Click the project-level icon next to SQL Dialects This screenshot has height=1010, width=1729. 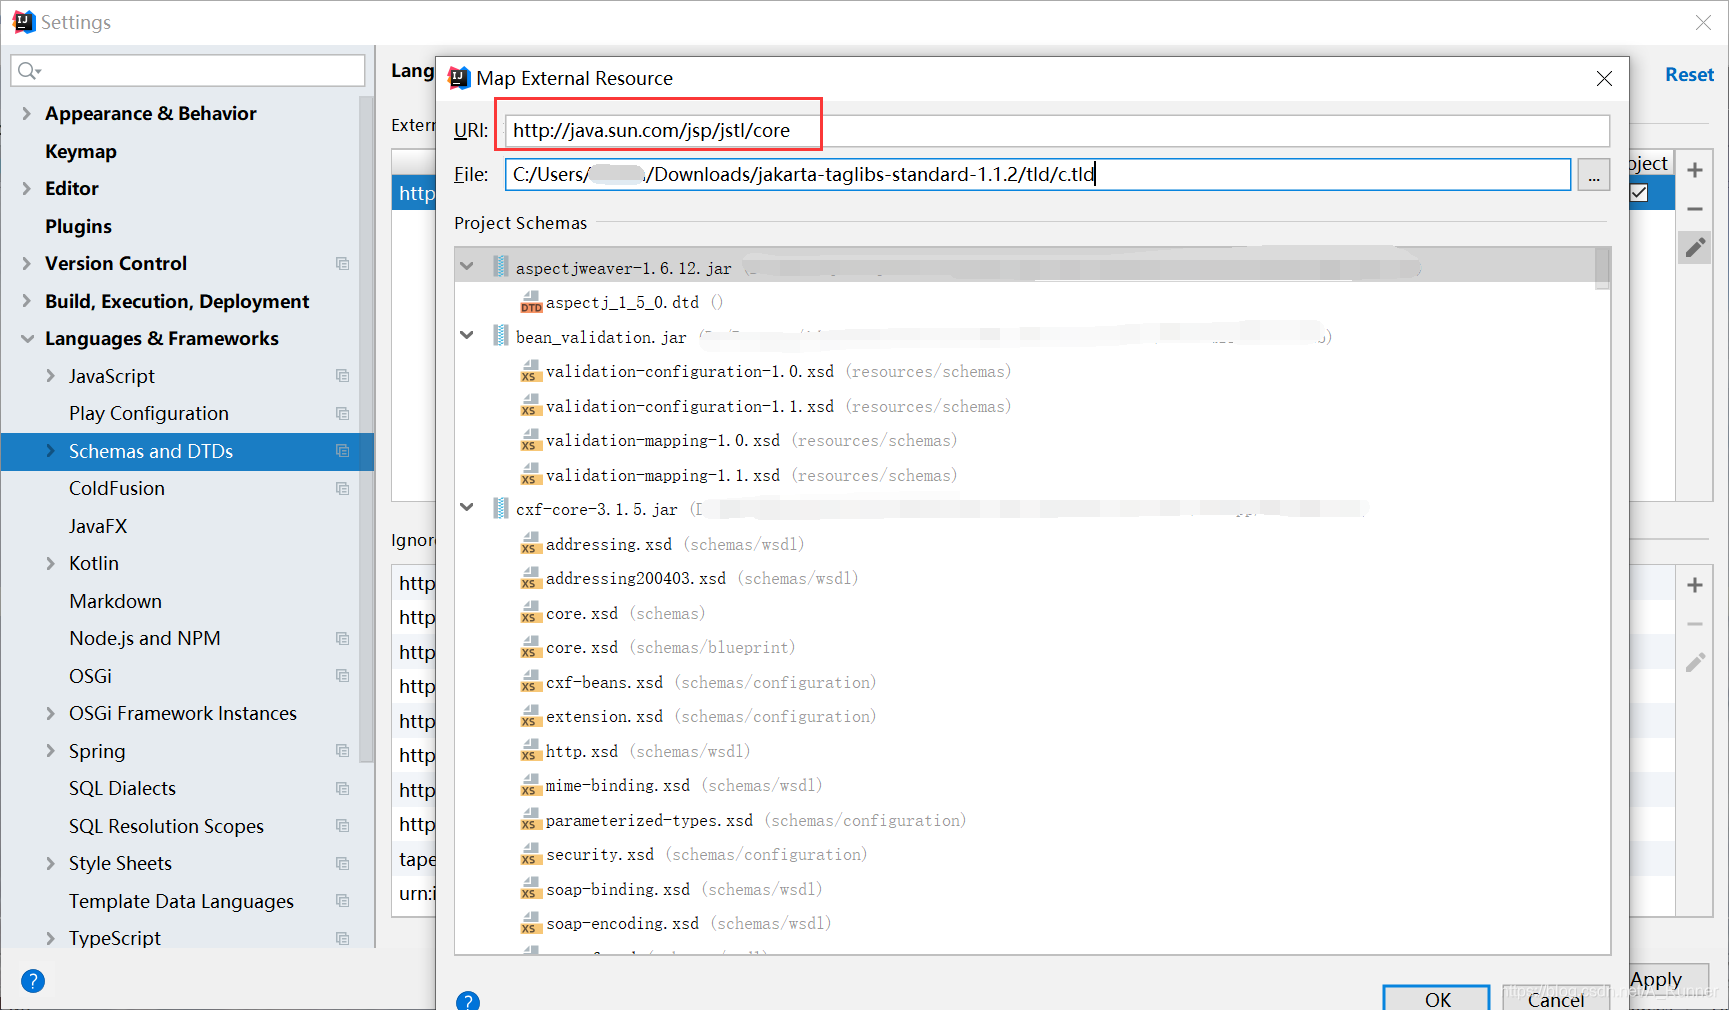coord(343,789)
